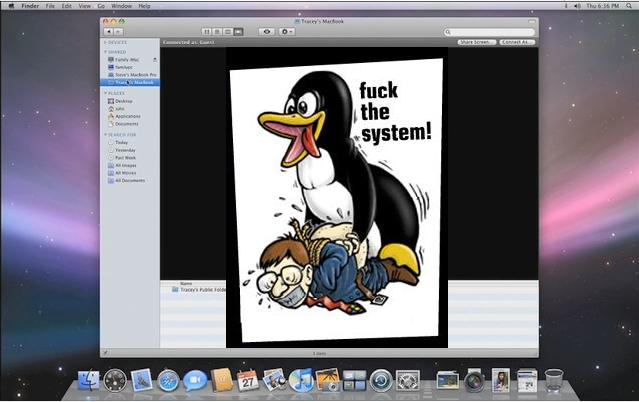Open Applications from the sidebar
The width and height of the screenshot is (639, 402).
[x=130, y=116]
